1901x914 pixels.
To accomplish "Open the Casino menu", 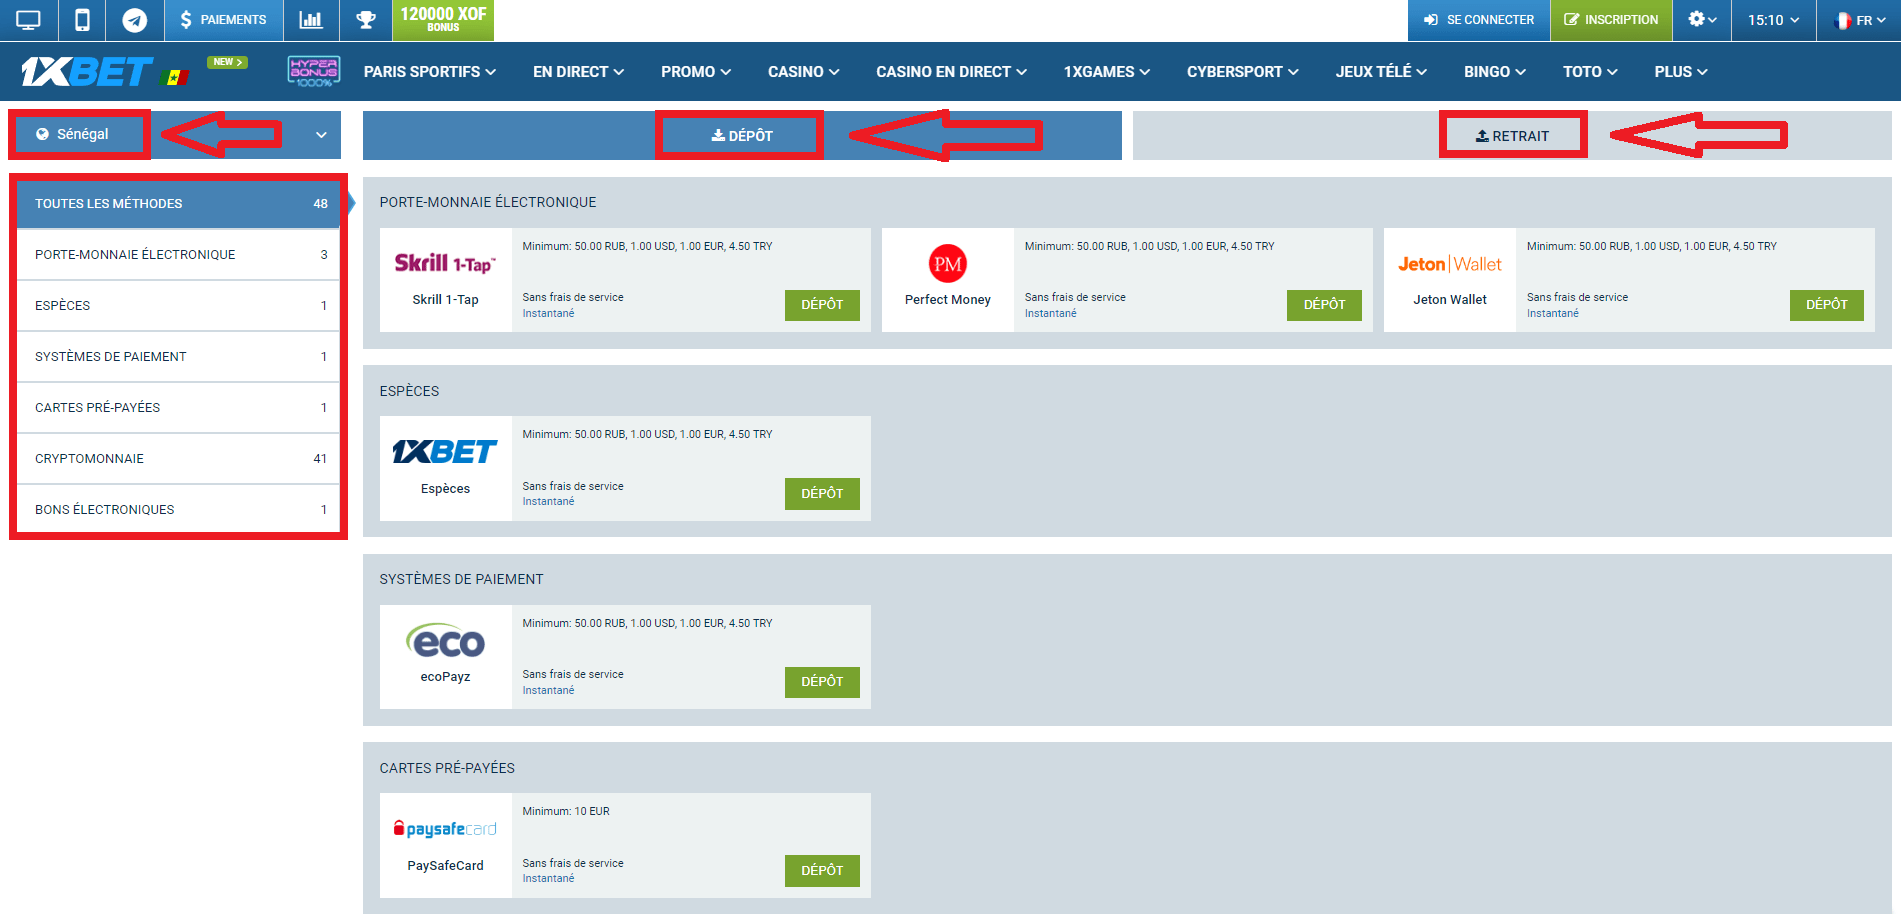I will (803, 72).
